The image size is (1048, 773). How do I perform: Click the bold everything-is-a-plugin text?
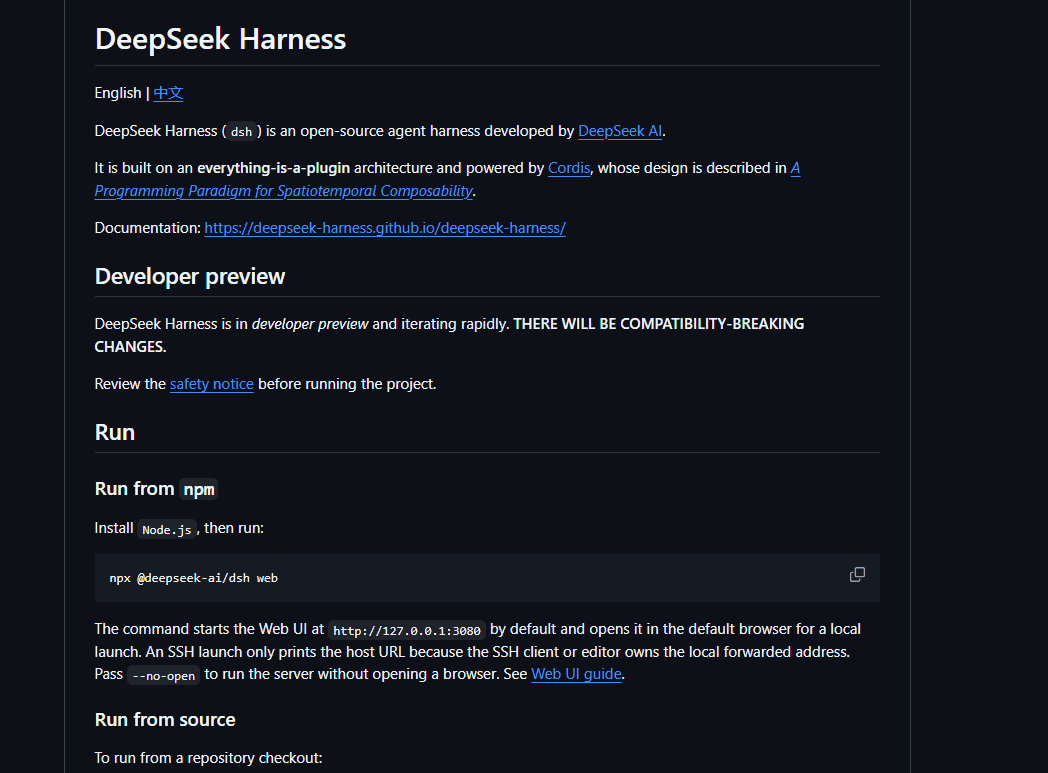(x=273, y=168)
